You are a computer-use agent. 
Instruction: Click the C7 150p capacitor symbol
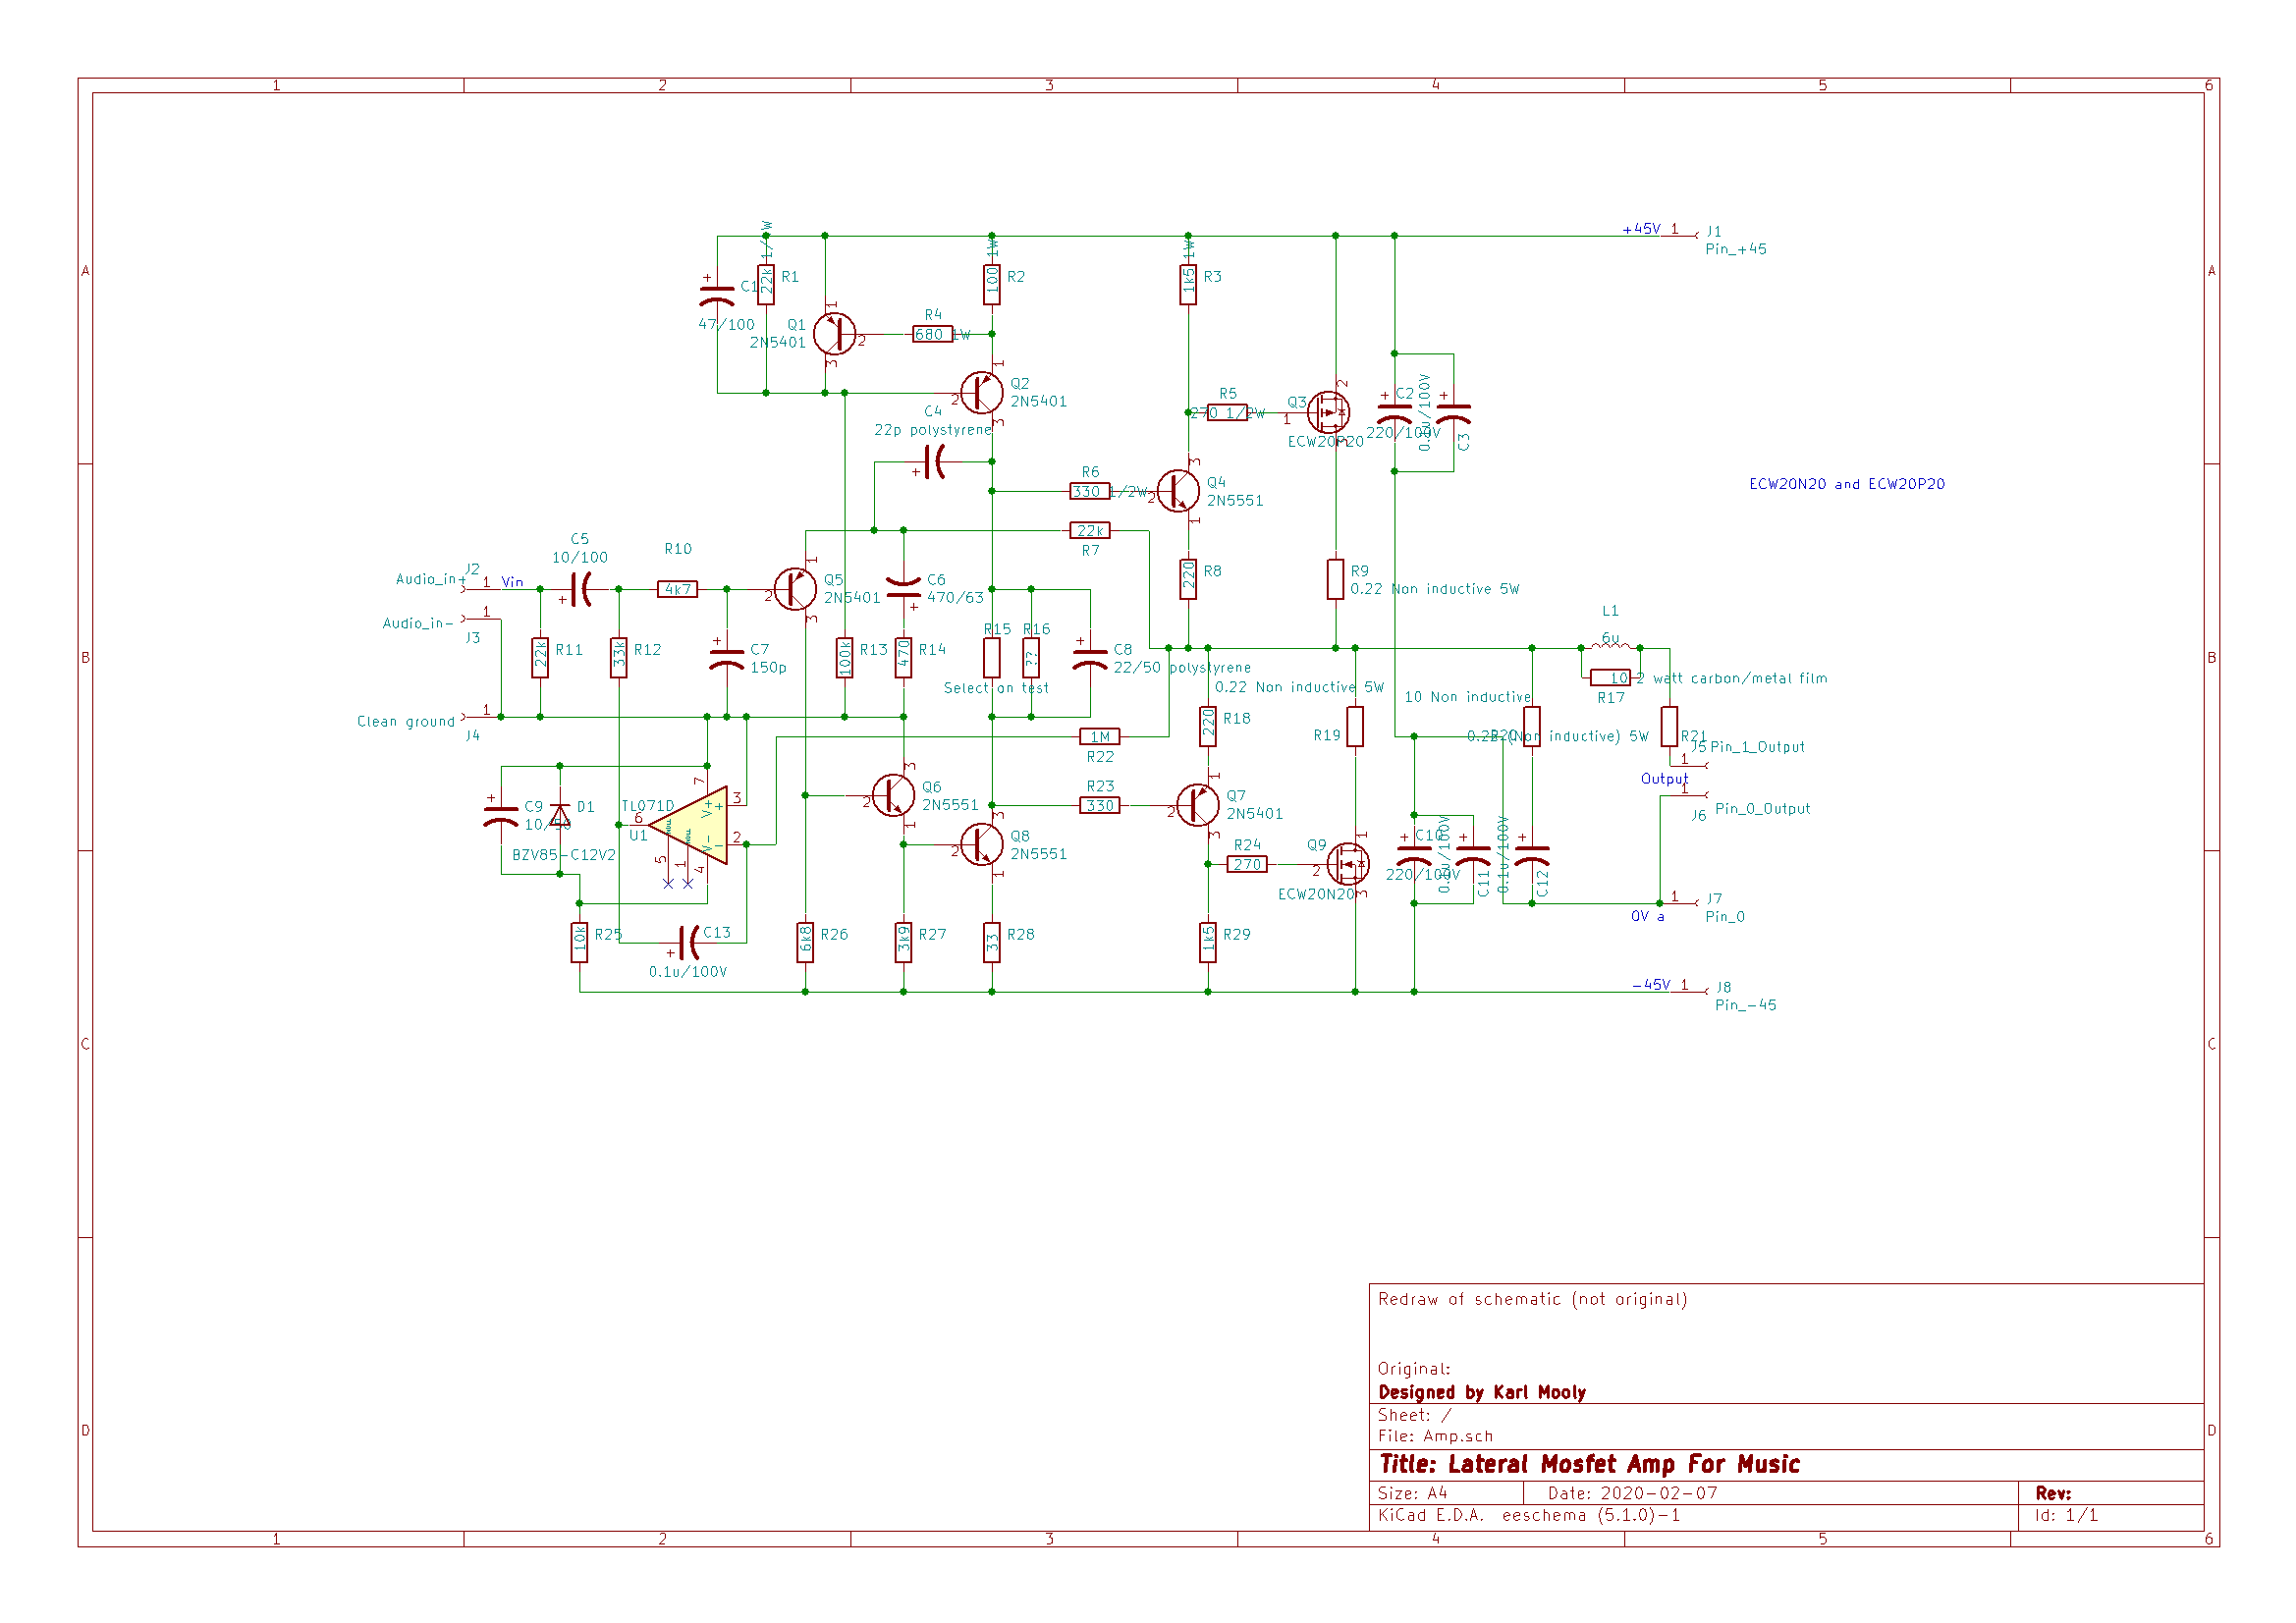[727, 658]
